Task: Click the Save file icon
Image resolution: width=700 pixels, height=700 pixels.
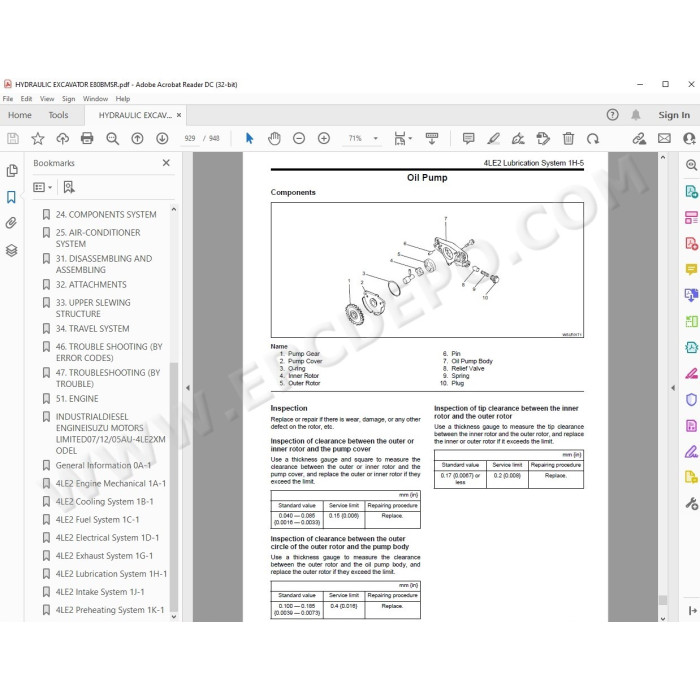Action: pyautogui.click(x=13, y=138)
